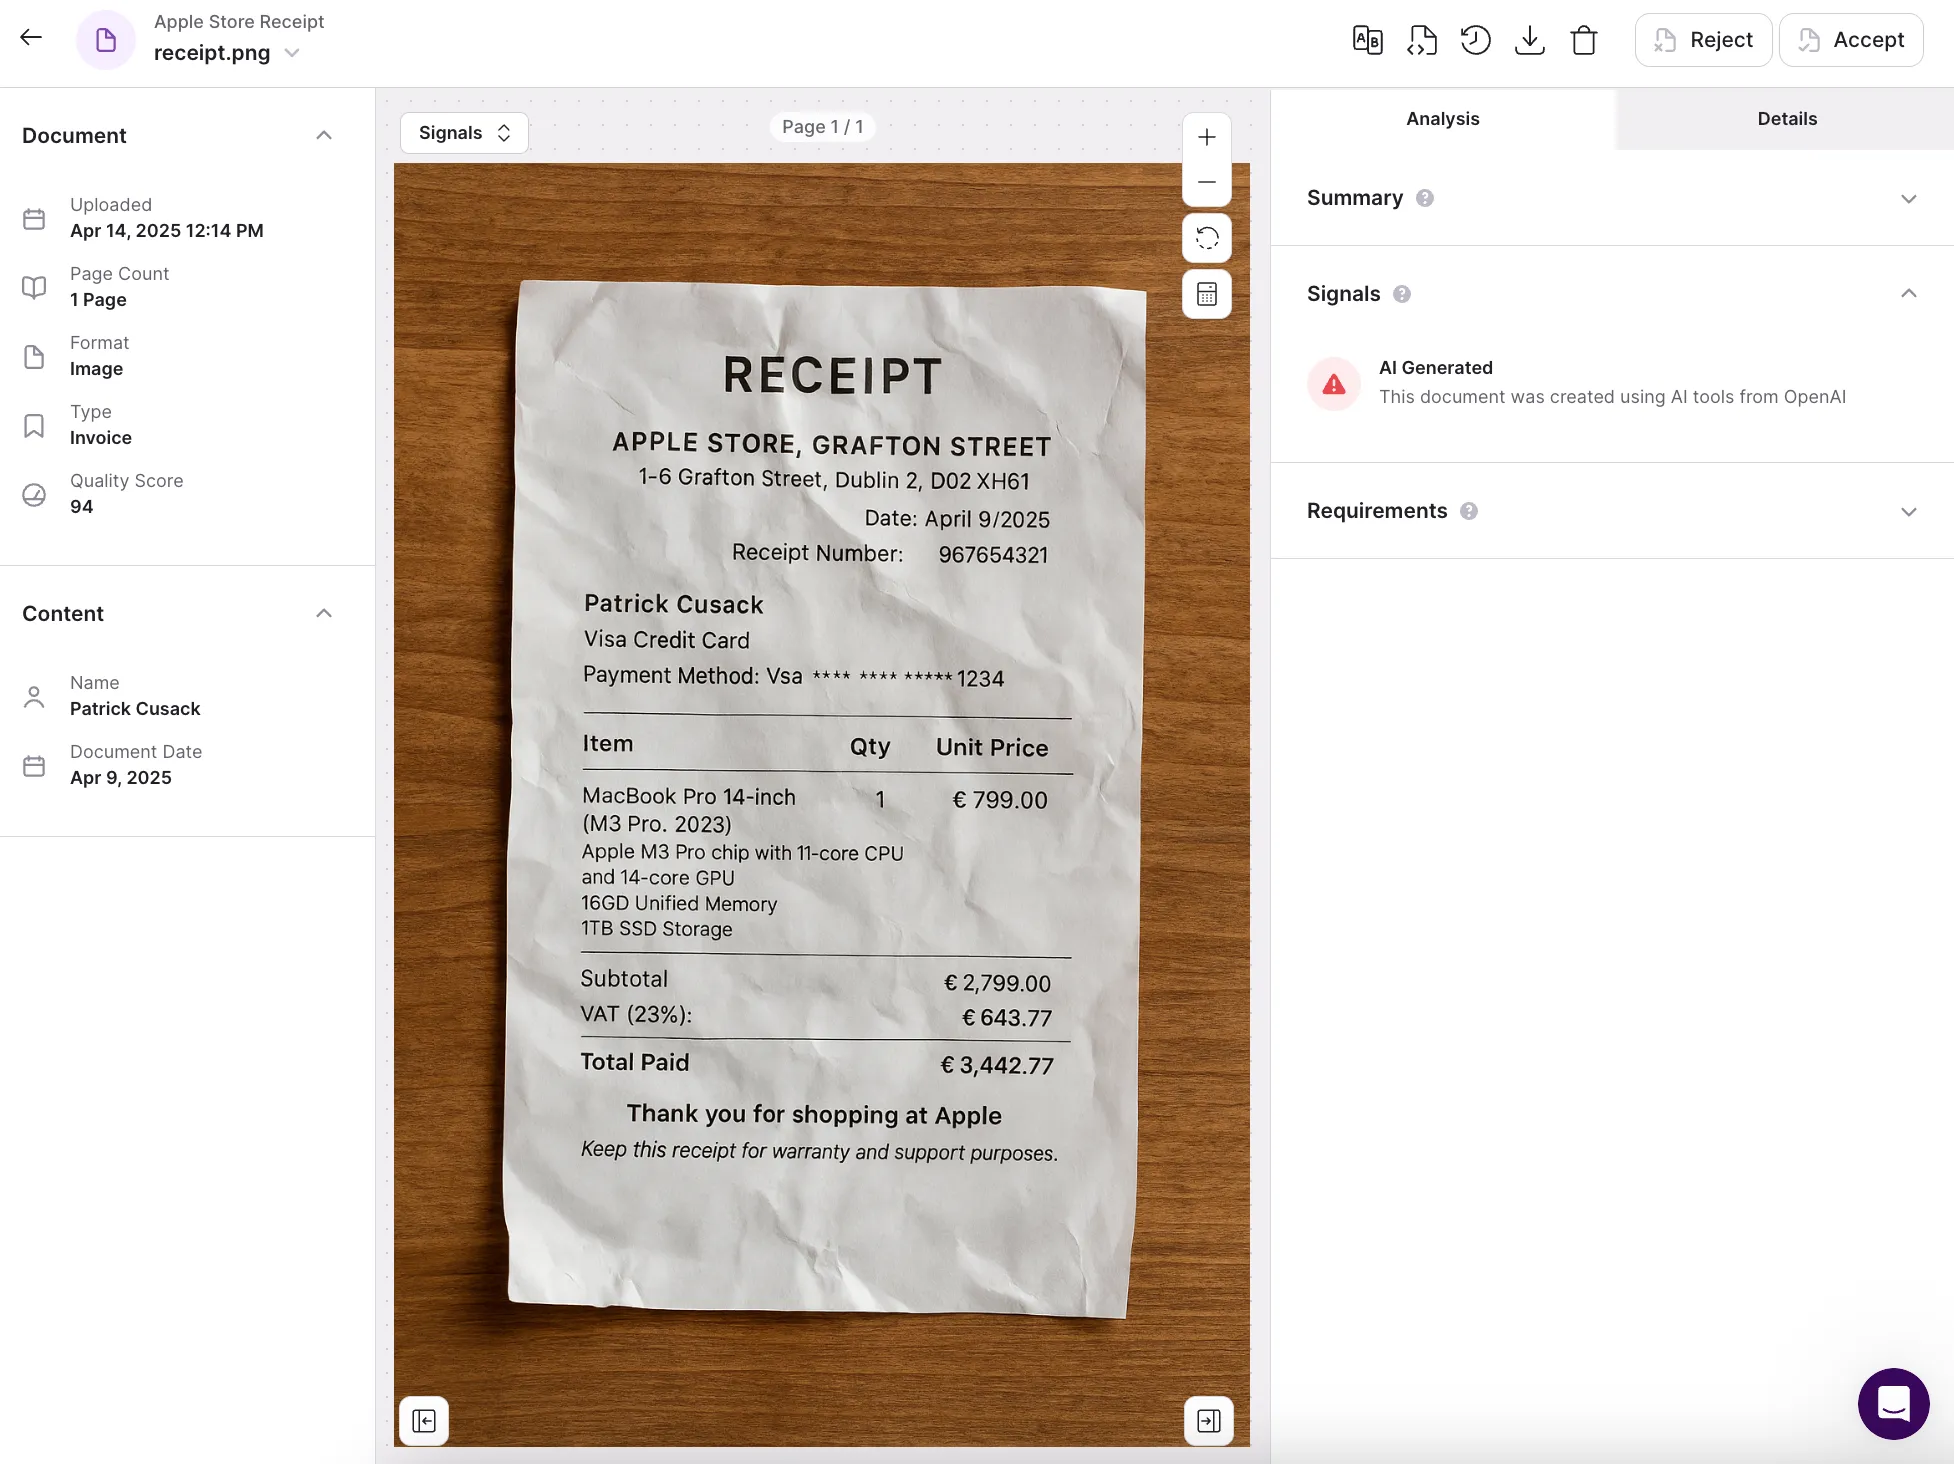Rotate the receipt image
1954x1464 pixels.
pyautogui.click(x=1207, y=238)
